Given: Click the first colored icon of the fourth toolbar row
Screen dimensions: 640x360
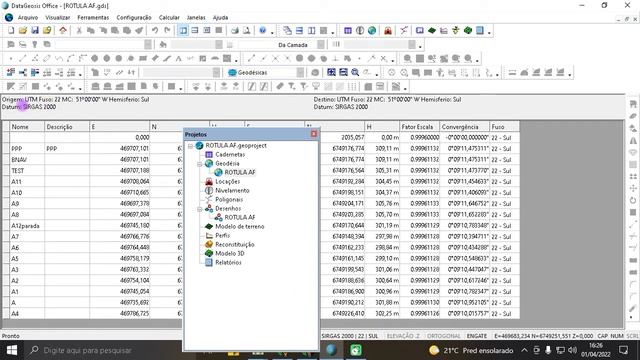Looking at the screenshot, I should [11, 73].
